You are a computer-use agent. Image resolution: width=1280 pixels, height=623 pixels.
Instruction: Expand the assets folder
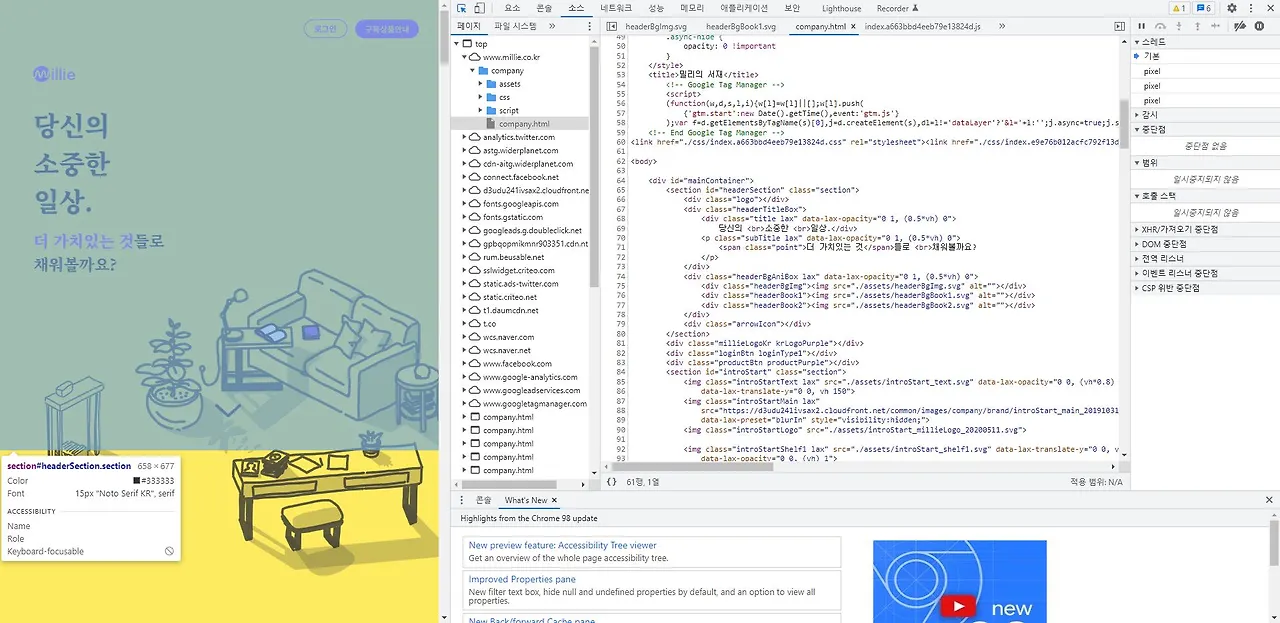[481, 84]
